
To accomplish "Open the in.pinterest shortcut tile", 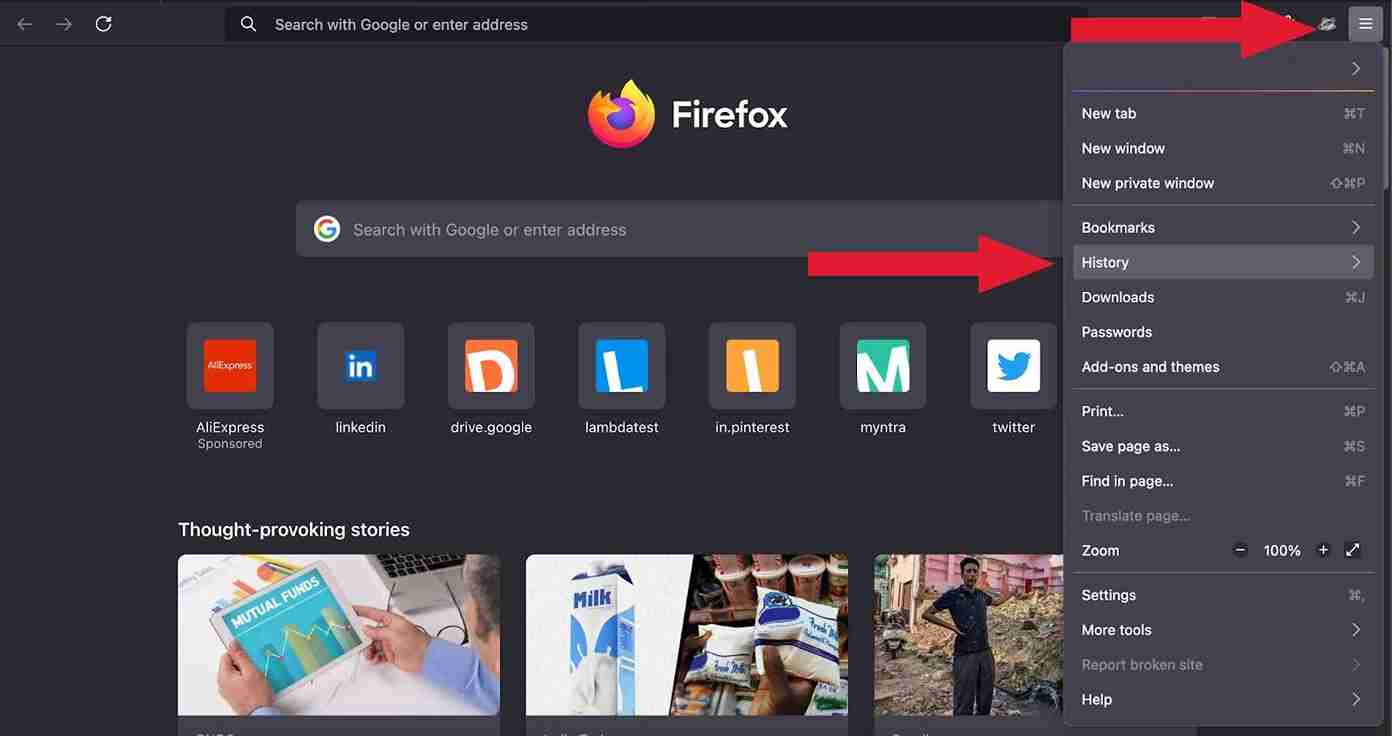I will point(752,366).
